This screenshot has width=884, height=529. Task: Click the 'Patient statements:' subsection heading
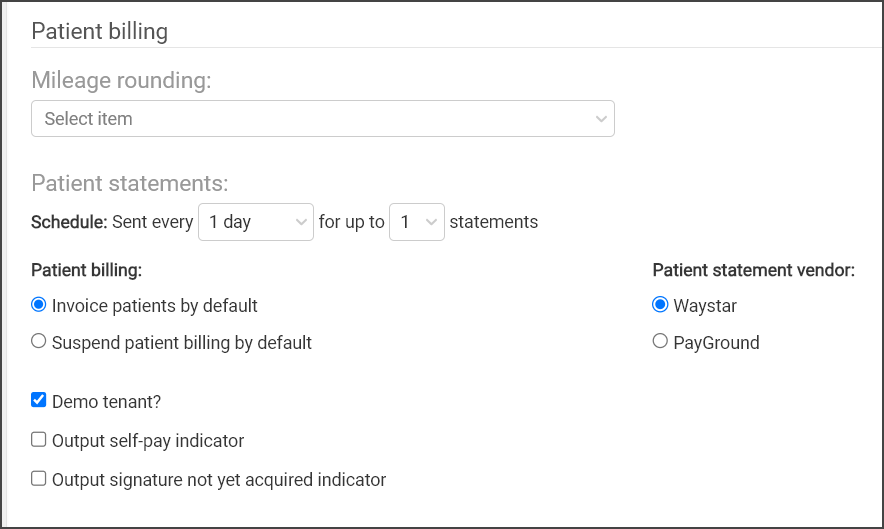click(x=130, y=183)
